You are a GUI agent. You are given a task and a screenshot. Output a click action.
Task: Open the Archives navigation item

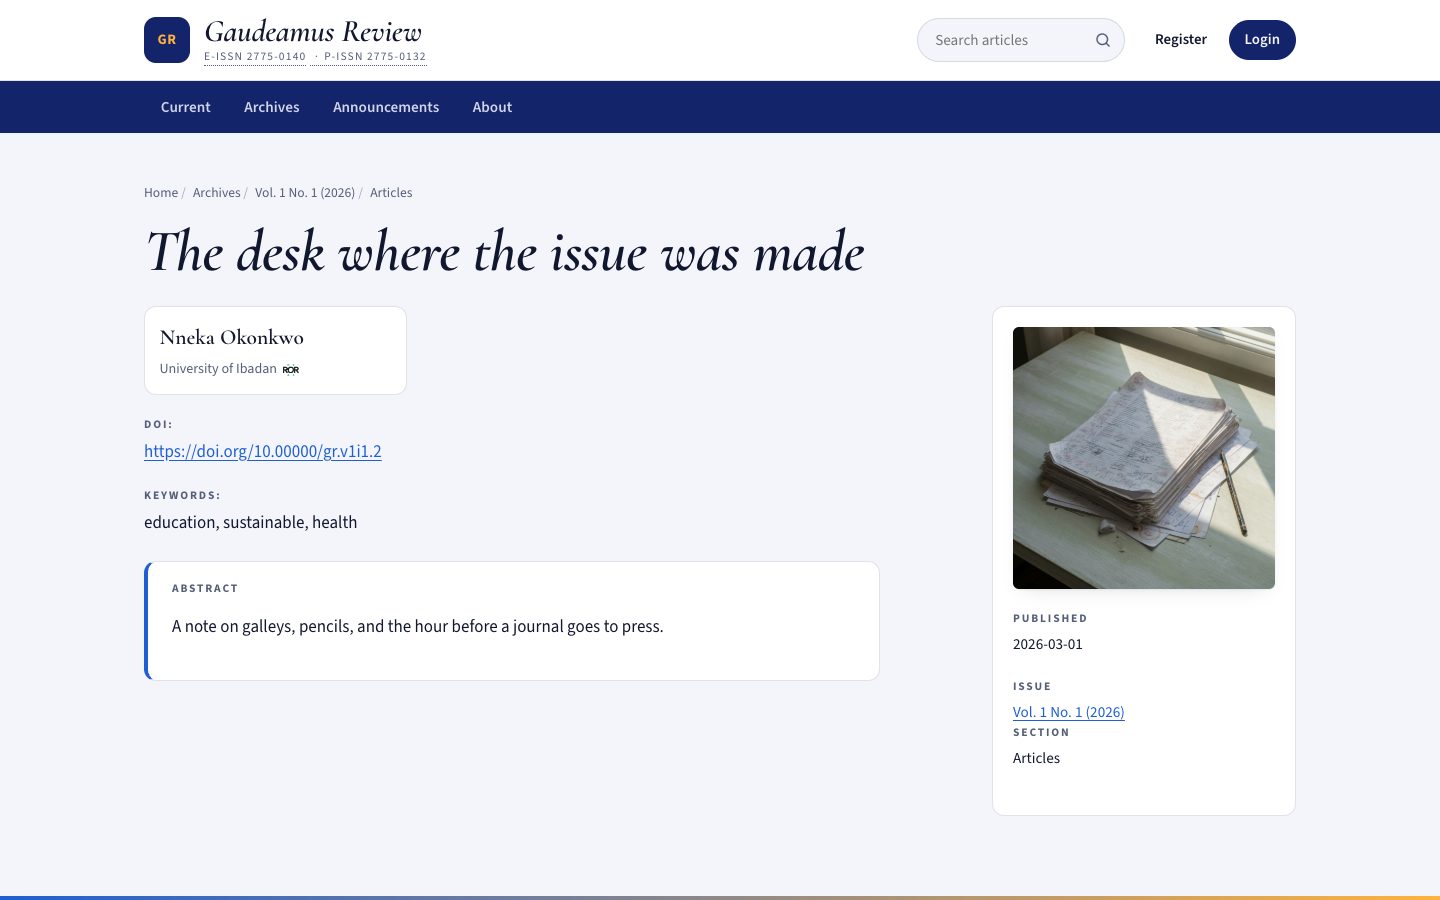(272, 107)
